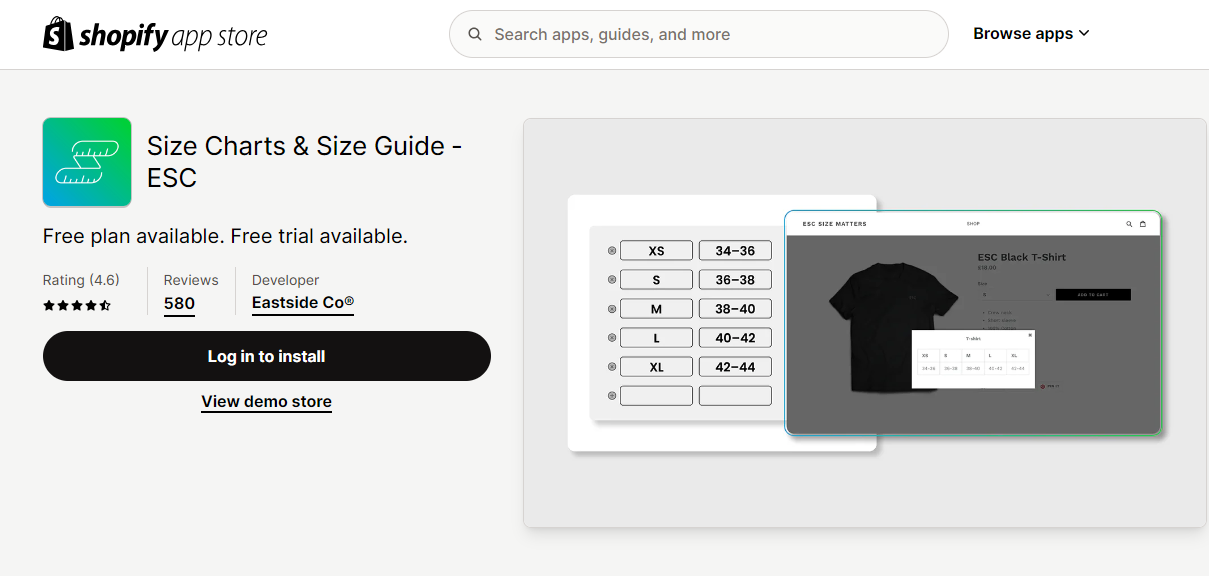Click the ADD TO CART button on the demo product

1093,294
